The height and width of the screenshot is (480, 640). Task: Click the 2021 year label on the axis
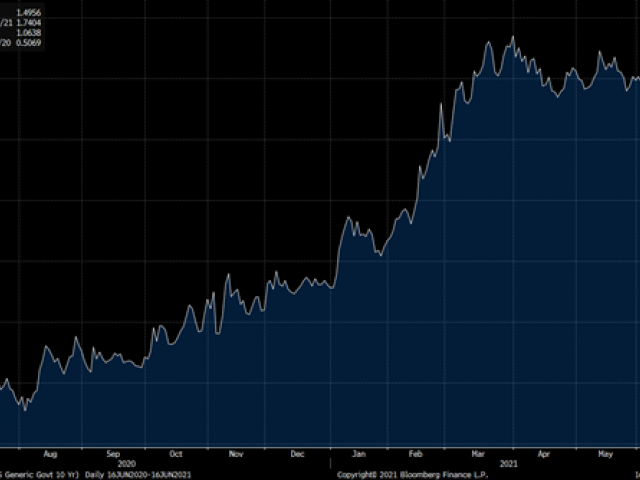508,463
